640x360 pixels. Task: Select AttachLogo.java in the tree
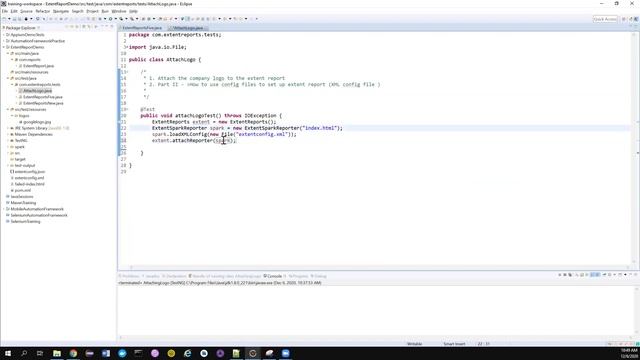[x=37, y=91]
